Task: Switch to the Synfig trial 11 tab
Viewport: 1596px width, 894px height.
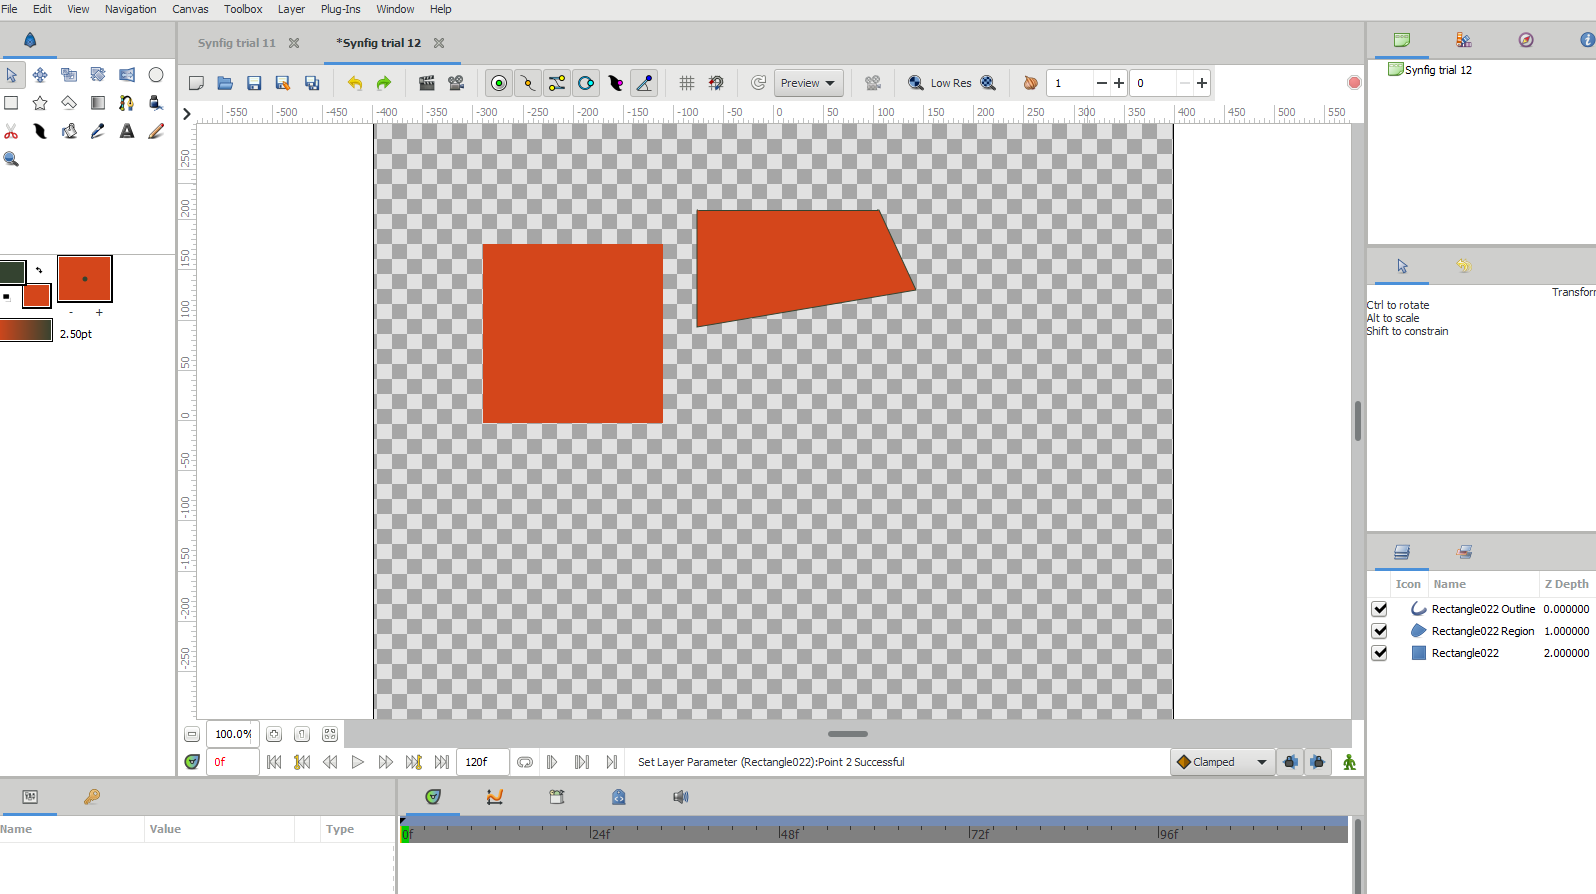Action: coord(237,43)
